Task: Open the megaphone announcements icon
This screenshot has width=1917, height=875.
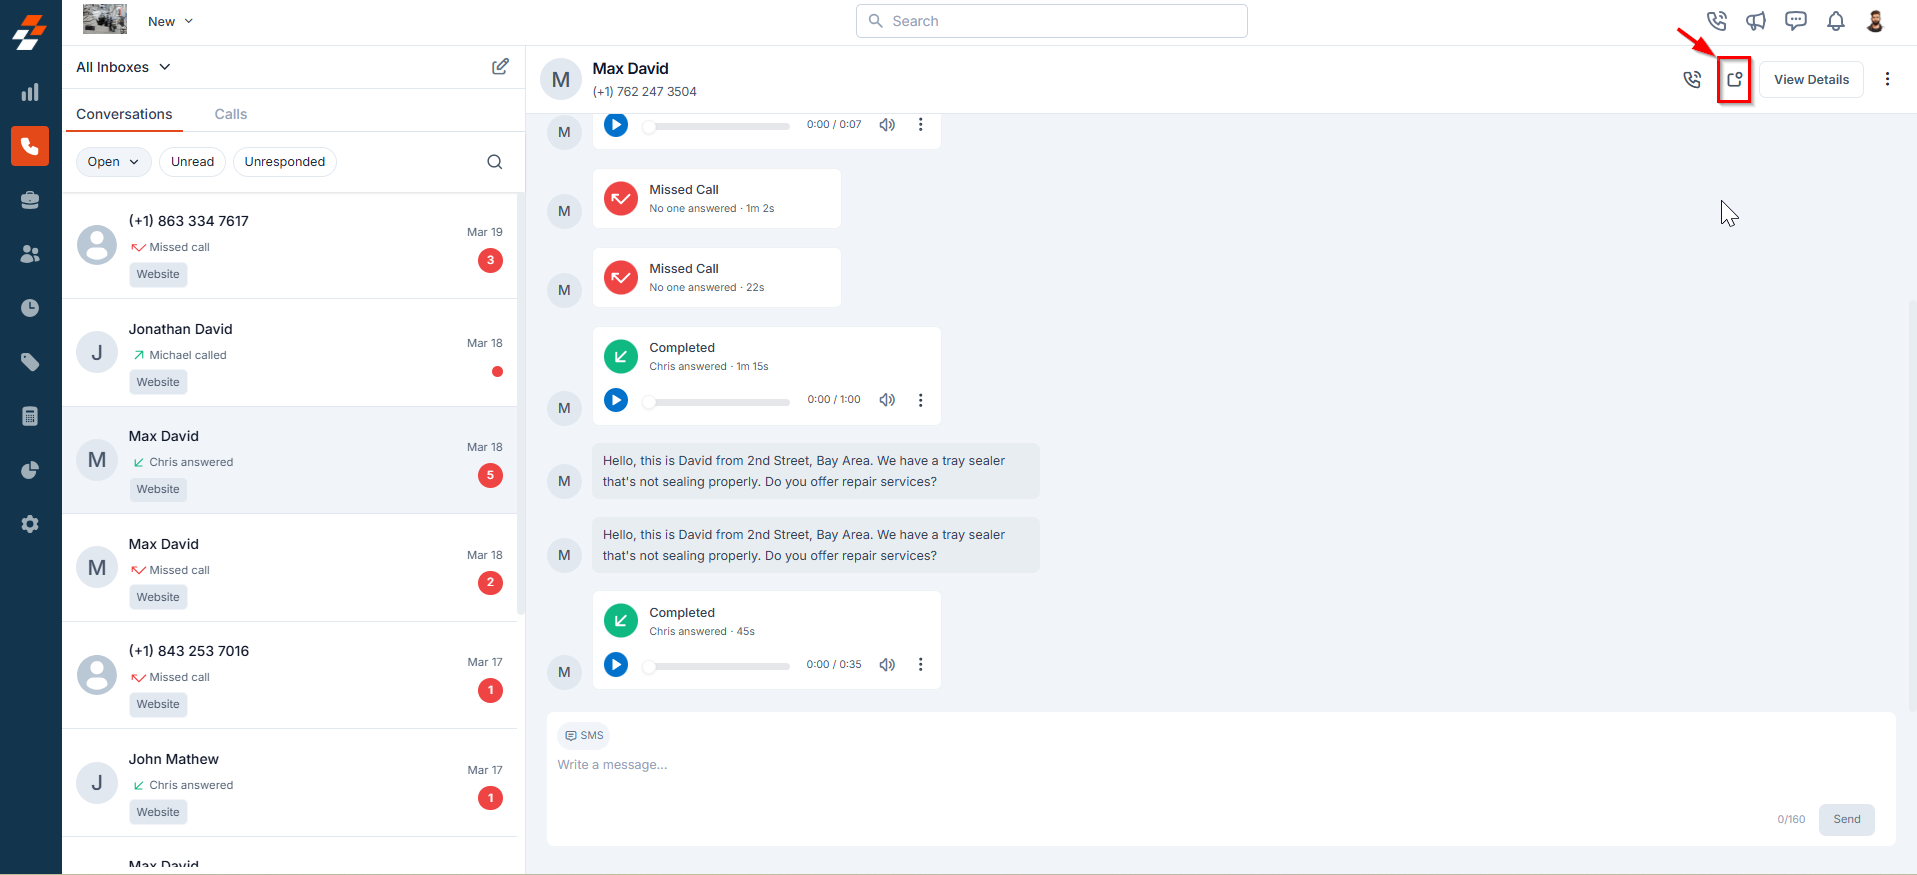Action: click(1756, 21)
